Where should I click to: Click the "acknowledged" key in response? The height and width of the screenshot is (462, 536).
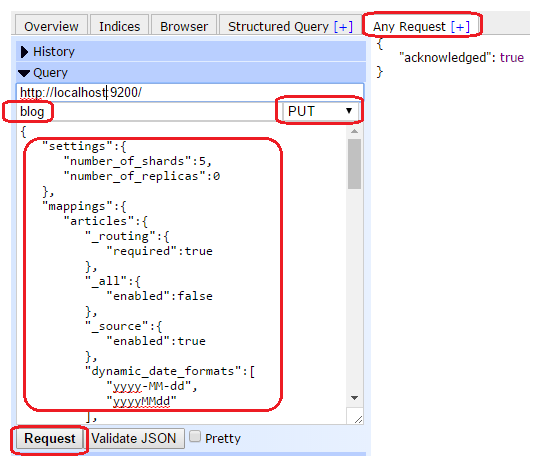(x=445, y=57)
